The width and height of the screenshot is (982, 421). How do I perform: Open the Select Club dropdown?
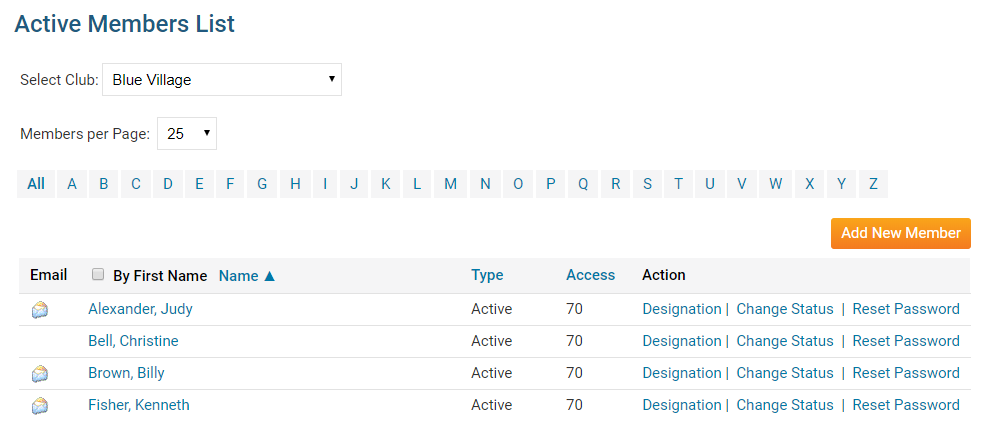(x=222, y=80)
